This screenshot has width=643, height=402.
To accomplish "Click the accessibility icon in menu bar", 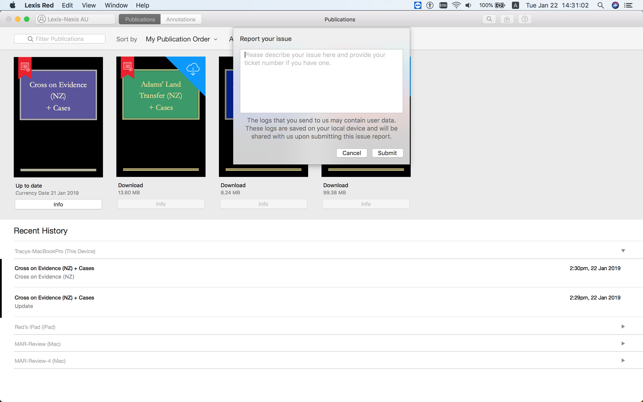I will (430, 5).
